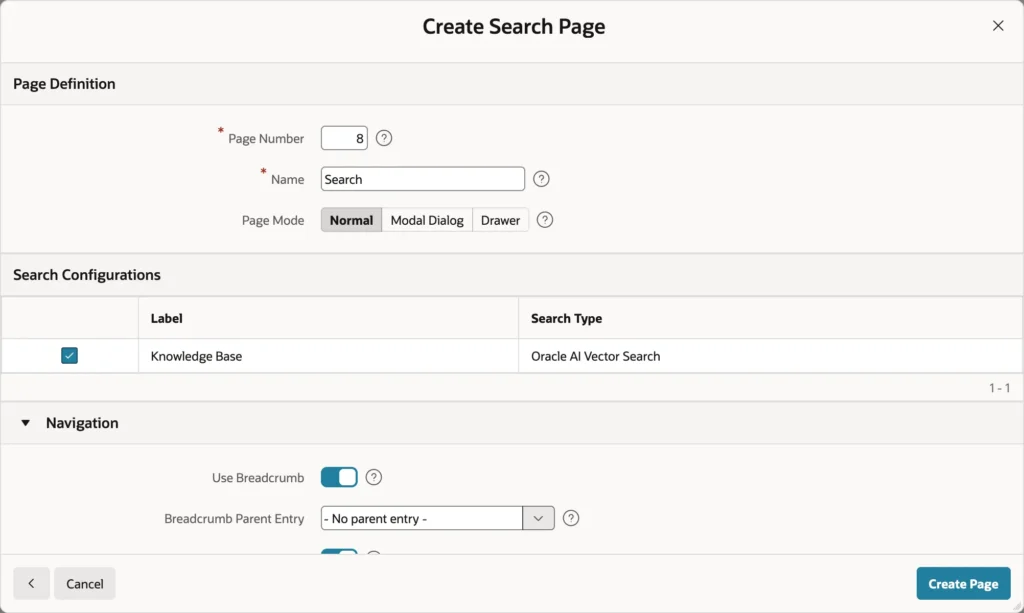Click the Knowledge Base label cell
The height and width of the screenshot is (613, 1024).
[x=328, y=356]
